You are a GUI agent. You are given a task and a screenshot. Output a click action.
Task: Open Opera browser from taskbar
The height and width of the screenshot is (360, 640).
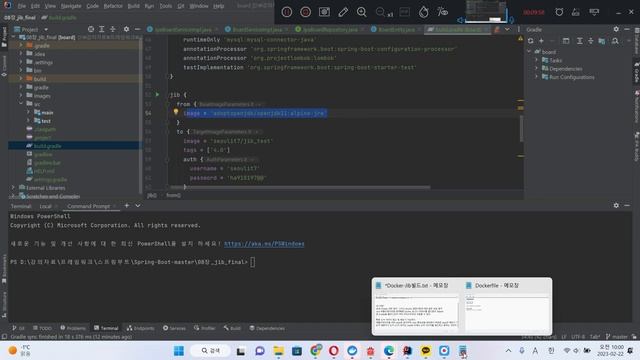coord(333,351)
